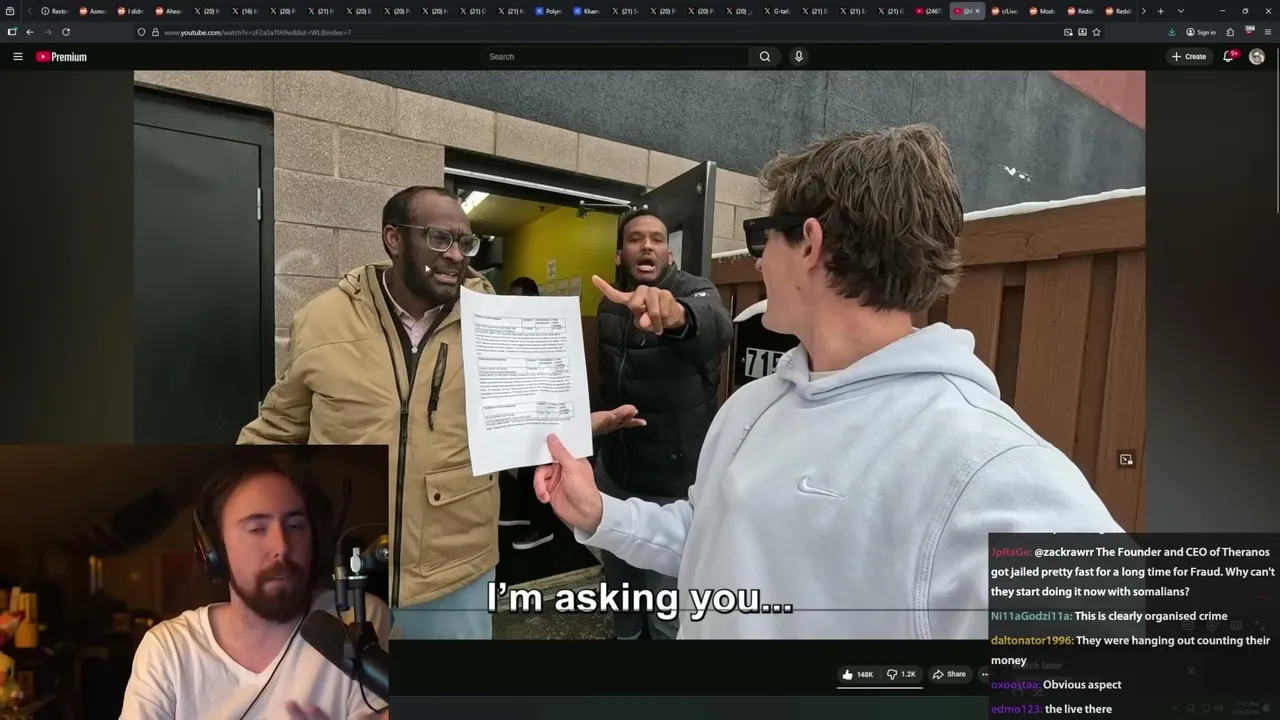1280x720 pixels.
Task: Close the active YouTube tab
Action: [977, 11]
